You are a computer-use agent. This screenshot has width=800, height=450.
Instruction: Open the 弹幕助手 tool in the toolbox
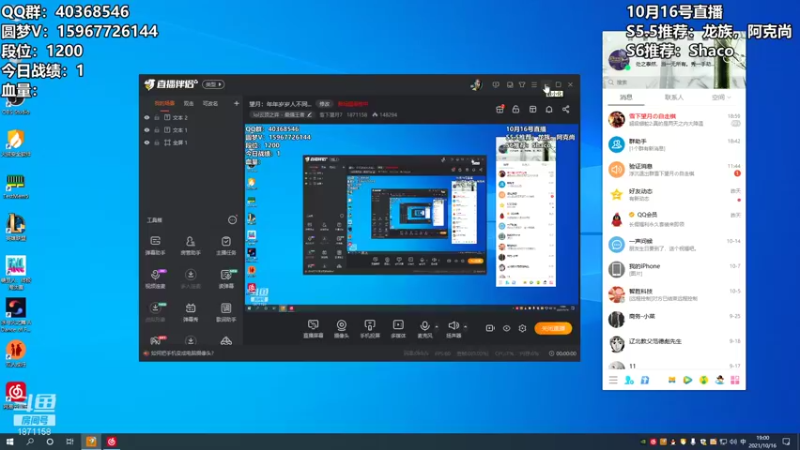(x=155, y=244)
